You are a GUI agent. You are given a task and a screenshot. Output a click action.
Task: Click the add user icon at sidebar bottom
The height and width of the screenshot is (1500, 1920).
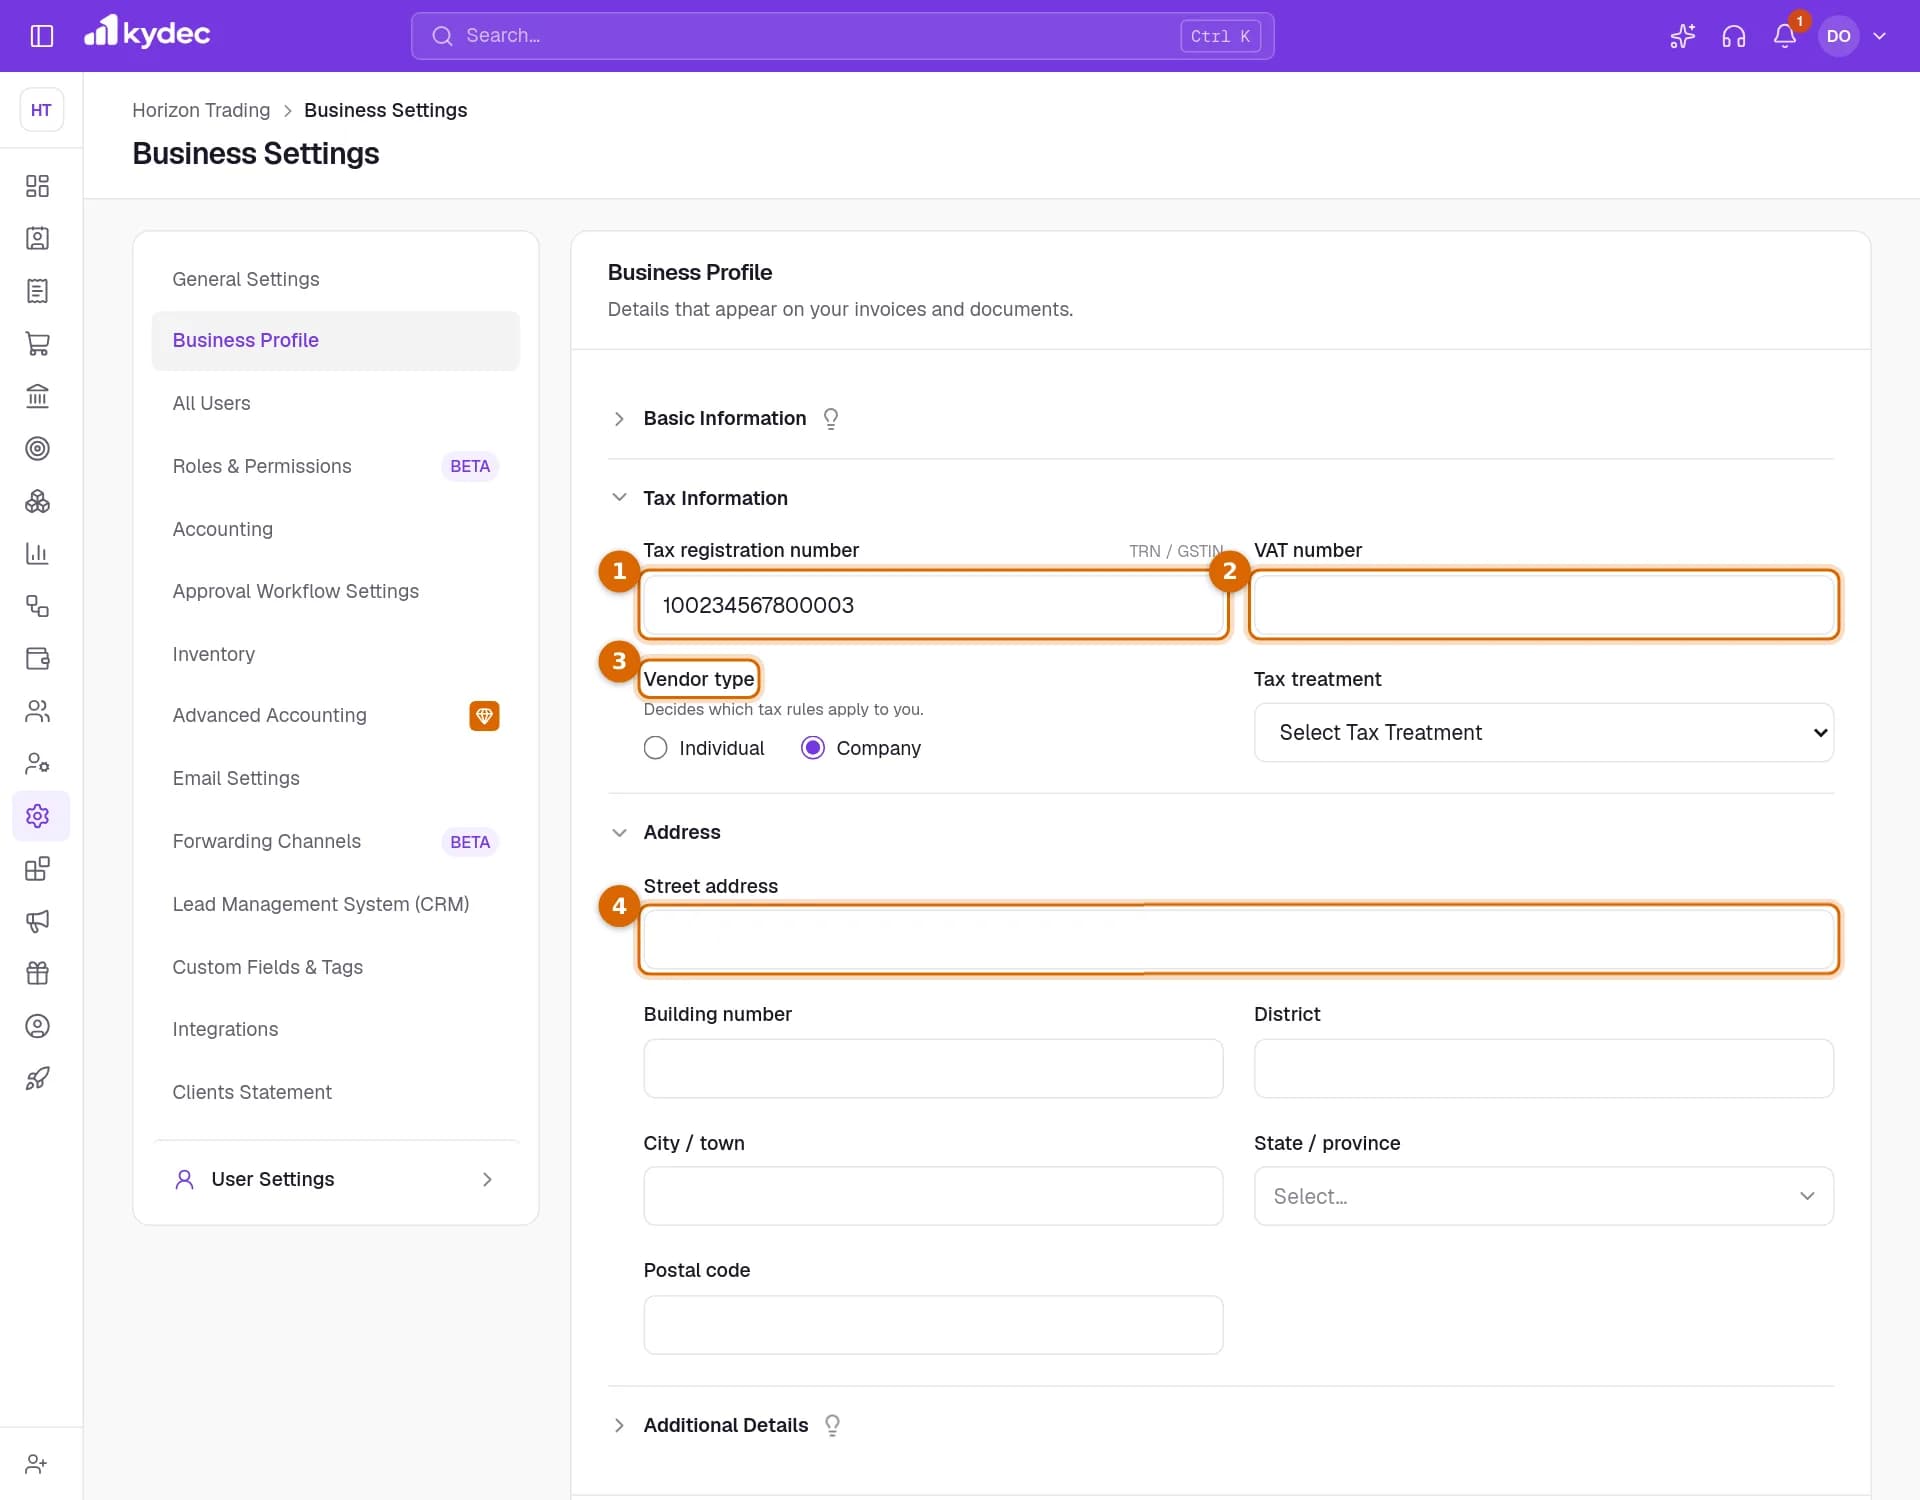[x=37, y=1464]
